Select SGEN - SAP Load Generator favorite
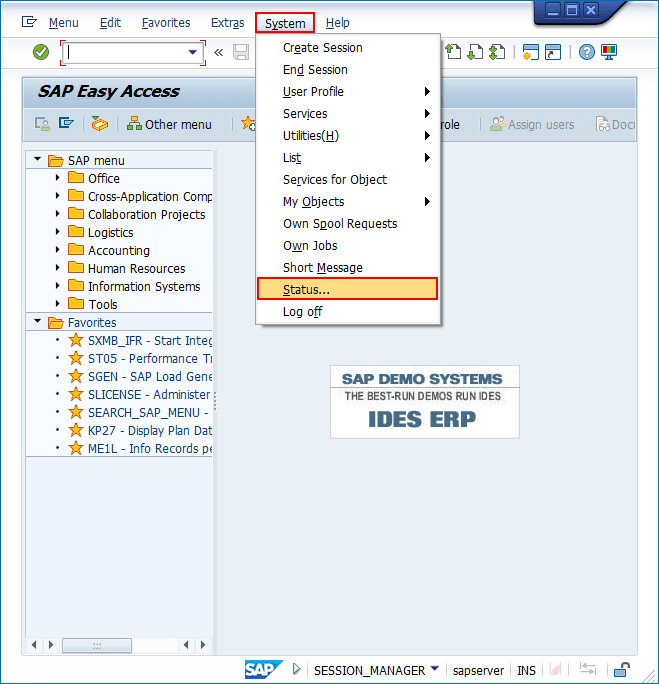The image size is (659, 684). click(x=150, y=376)
